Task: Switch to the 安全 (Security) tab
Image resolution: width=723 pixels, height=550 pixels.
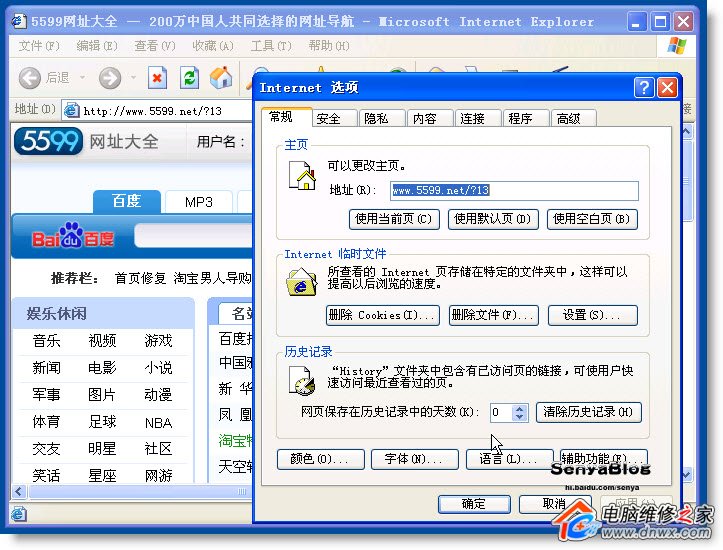Action: [x=329, y=118]
